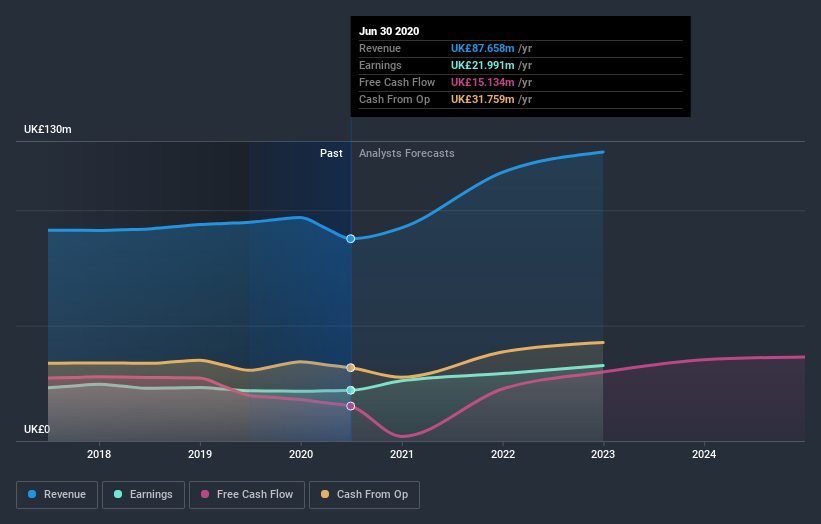
Task: Toggle the Free Cash Flow legend button
Action: [247, 495]
